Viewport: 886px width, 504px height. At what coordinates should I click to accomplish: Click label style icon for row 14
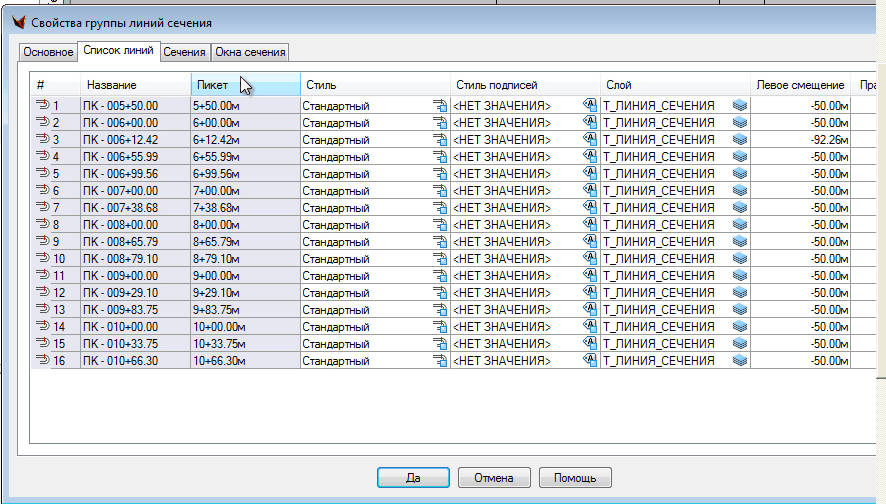click(x=590, y=326)
